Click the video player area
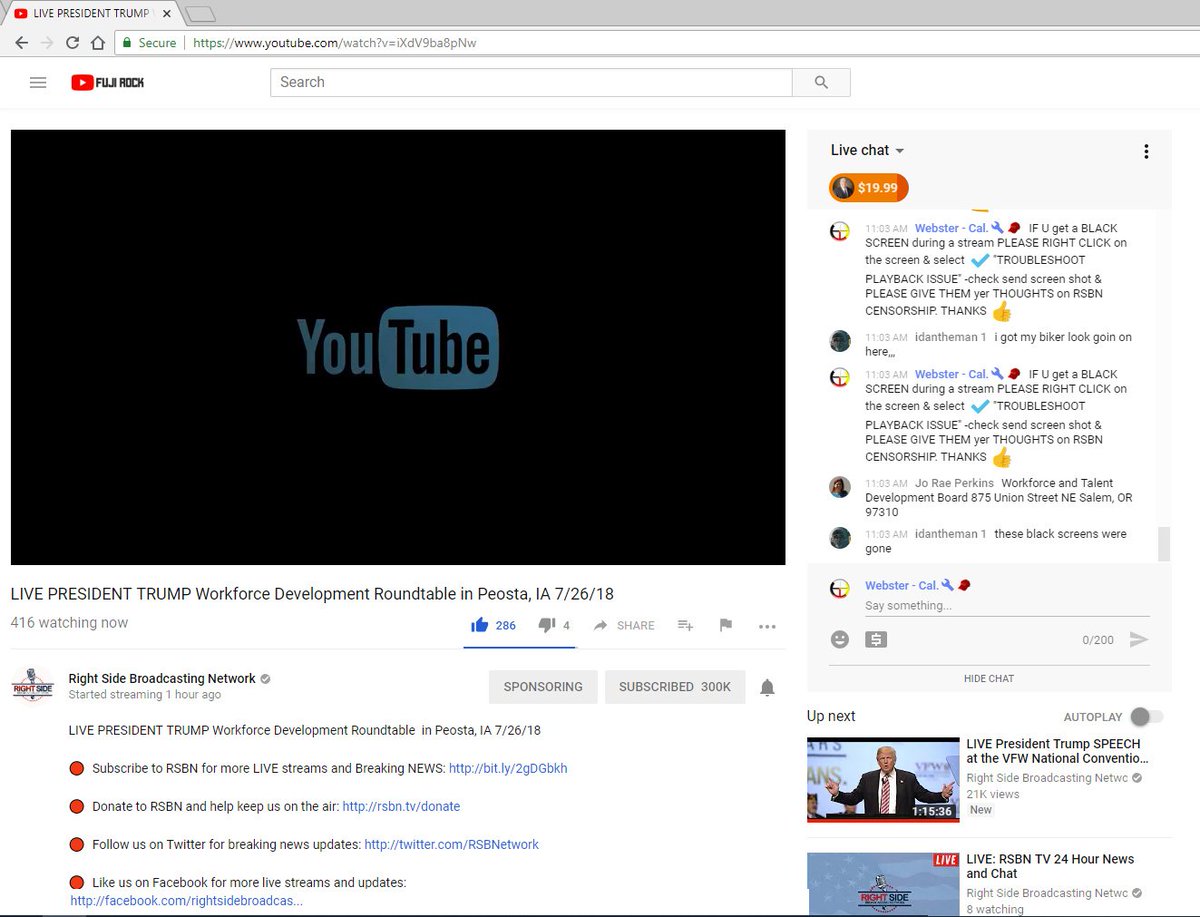 click(x=398, y=347)
